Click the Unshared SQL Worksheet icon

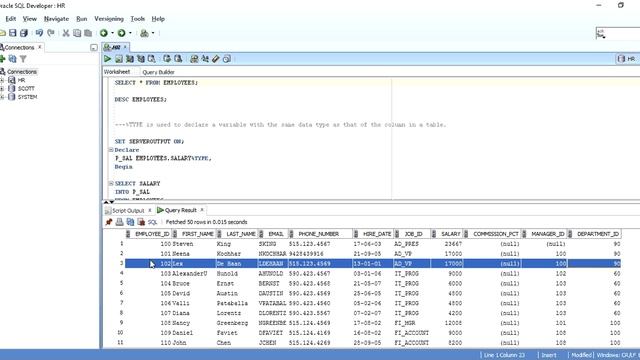(x=194, y=59)
